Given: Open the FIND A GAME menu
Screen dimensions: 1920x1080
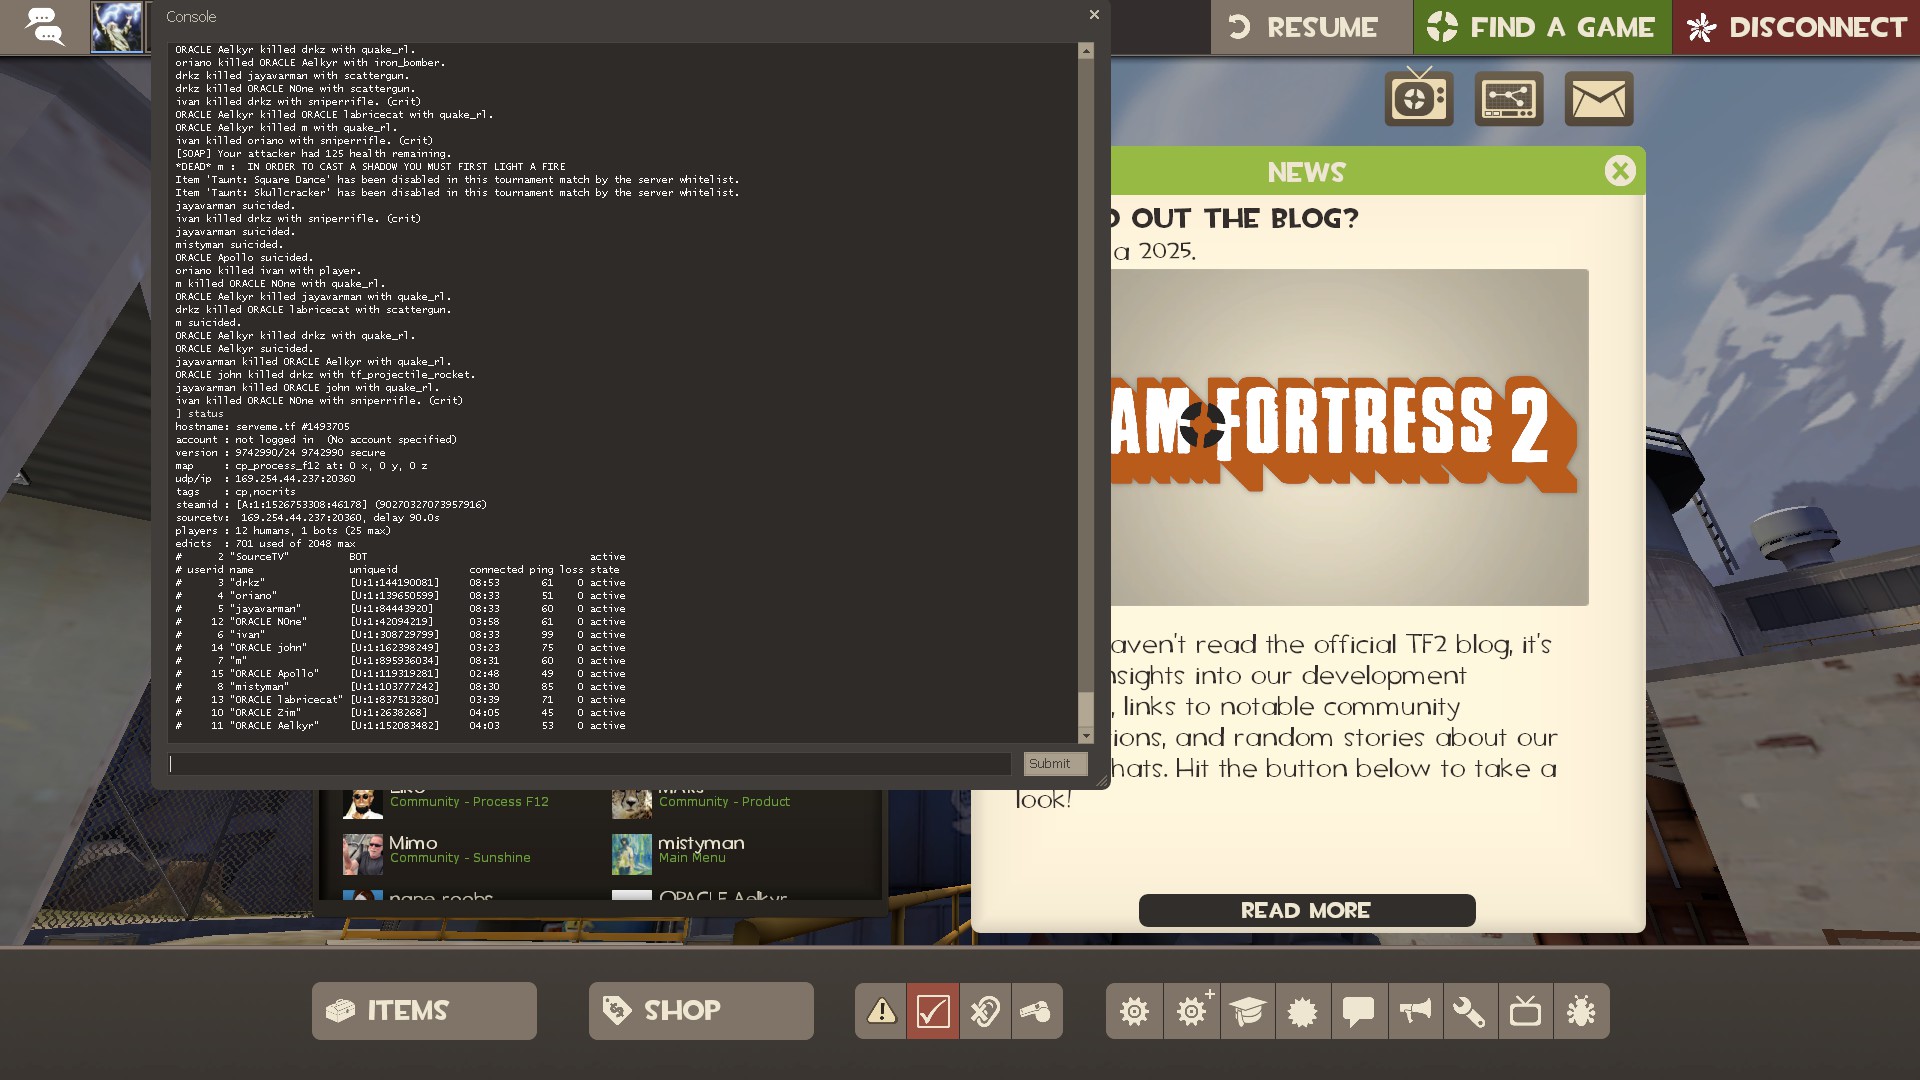Looking at the screenshot, I should pos(1541,27).
